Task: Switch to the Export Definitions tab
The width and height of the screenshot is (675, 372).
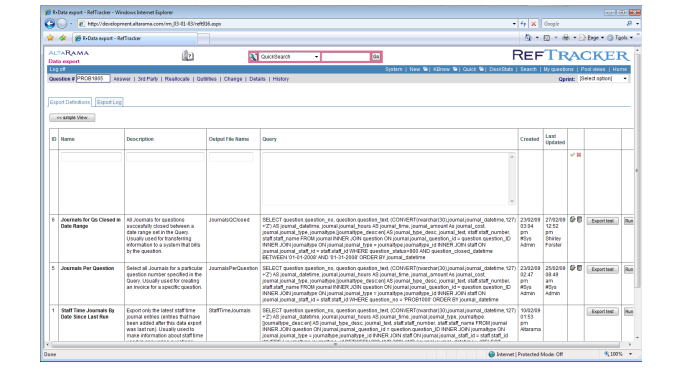Action: point(70,102)
